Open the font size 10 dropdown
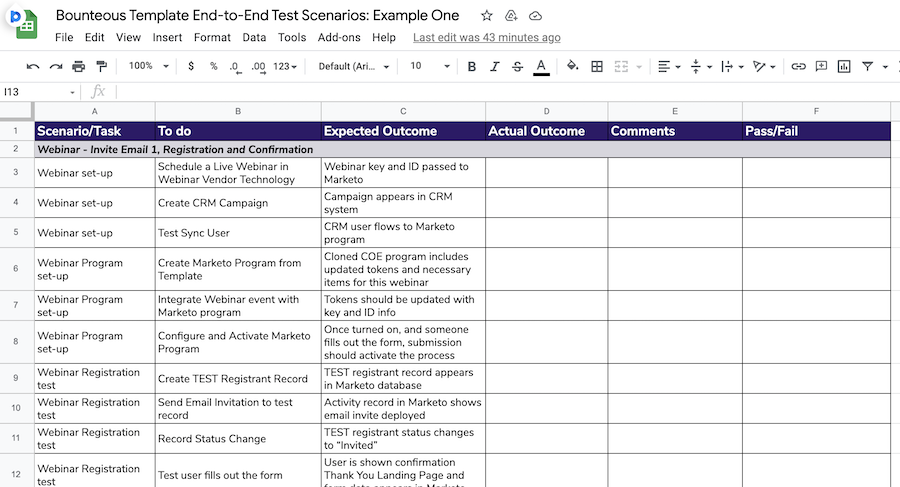 (430, 66)
